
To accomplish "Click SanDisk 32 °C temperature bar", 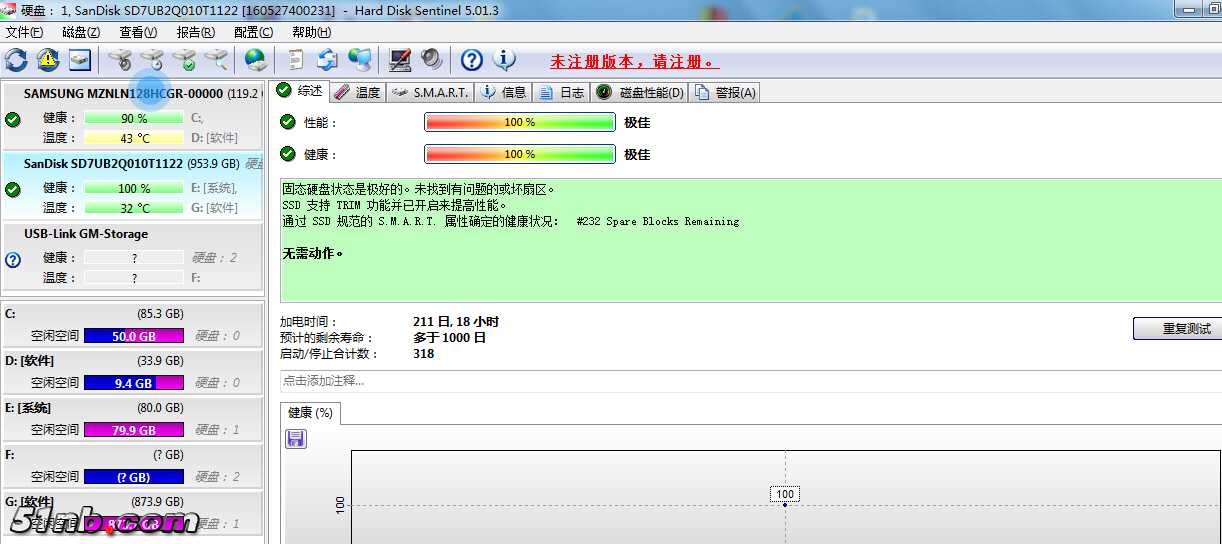I will (x=134, y=208).
